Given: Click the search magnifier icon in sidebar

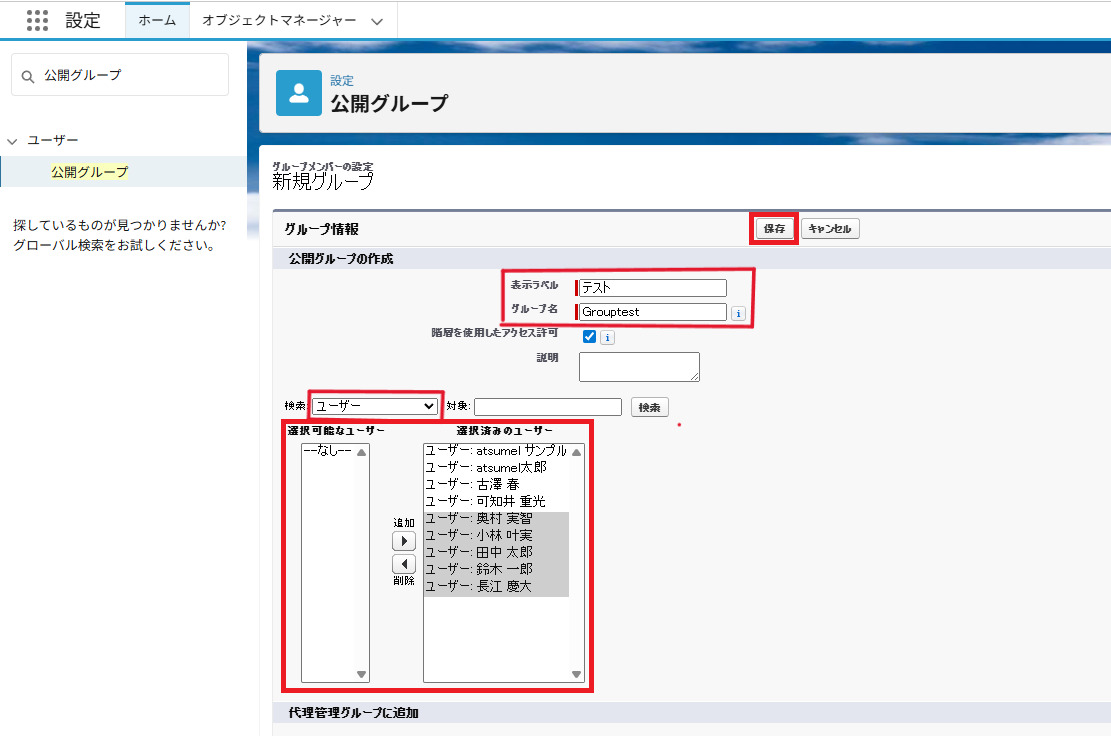Looking at the screenshot, I should [27, 76].
